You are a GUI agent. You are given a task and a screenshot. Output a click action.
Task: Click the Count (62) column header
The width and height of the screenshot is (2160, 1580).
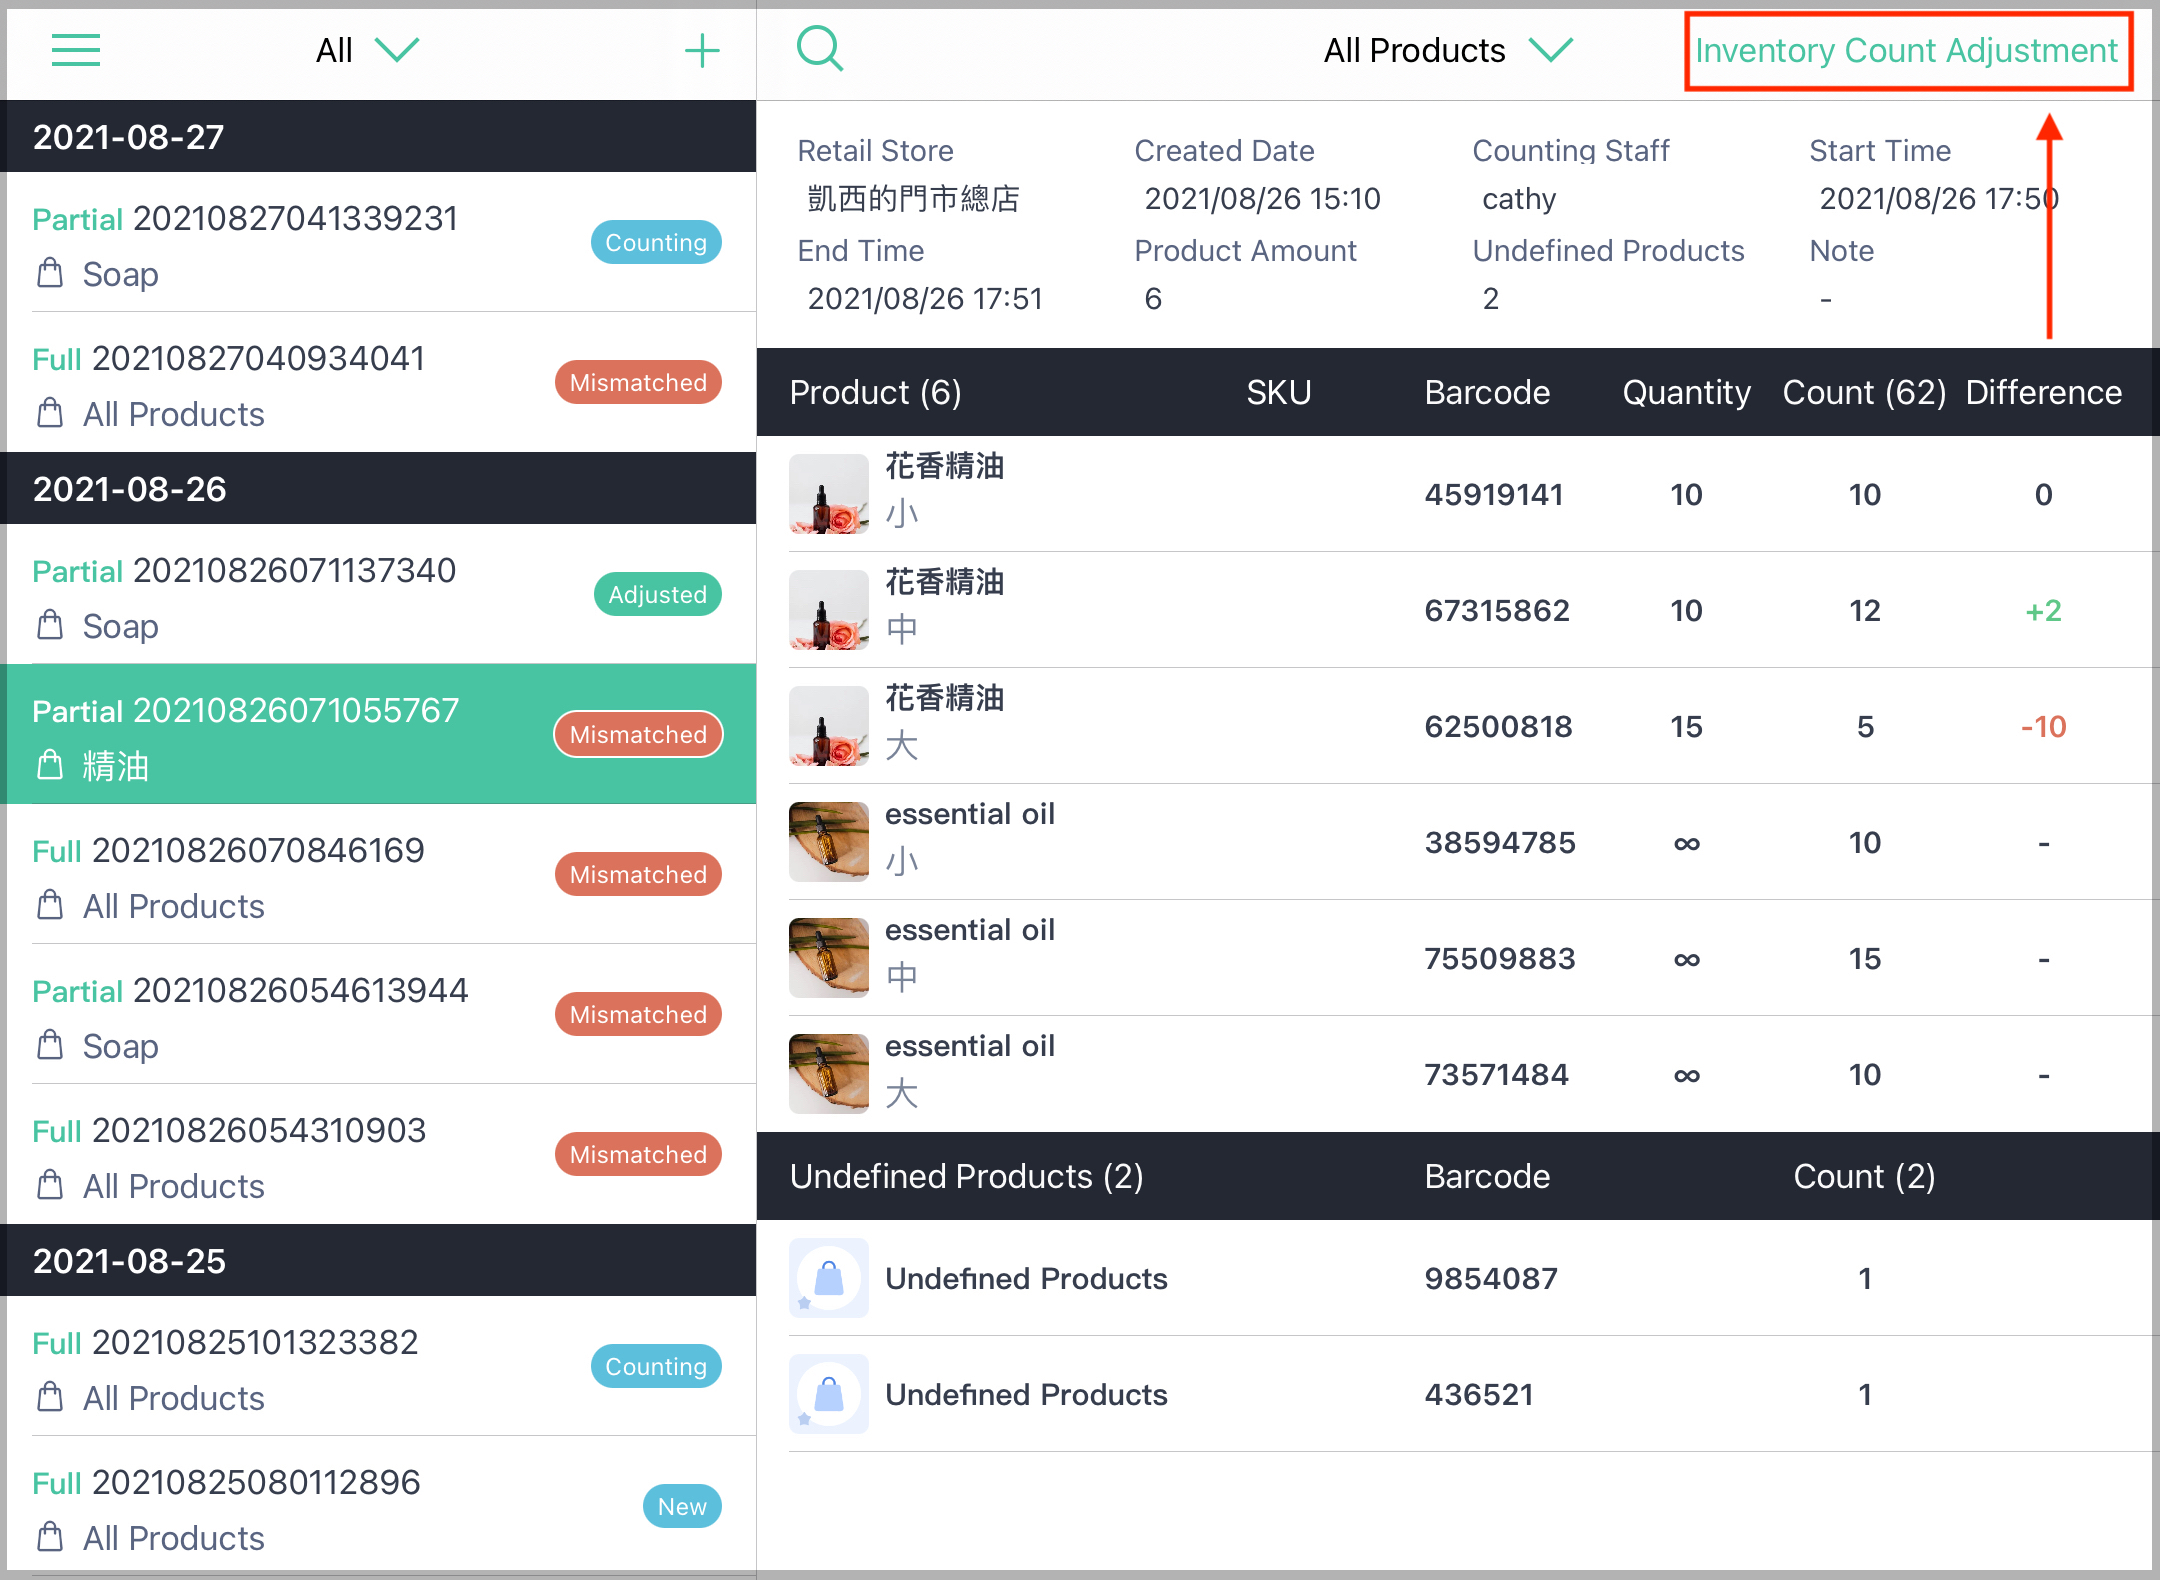click(1864, 392)
